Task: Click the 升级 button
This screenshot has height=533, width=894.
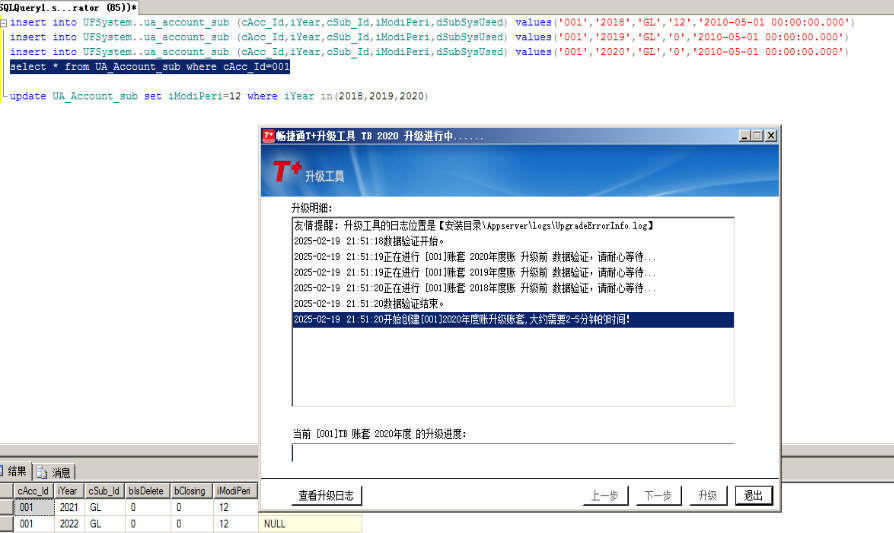Action: coord(707,495)
